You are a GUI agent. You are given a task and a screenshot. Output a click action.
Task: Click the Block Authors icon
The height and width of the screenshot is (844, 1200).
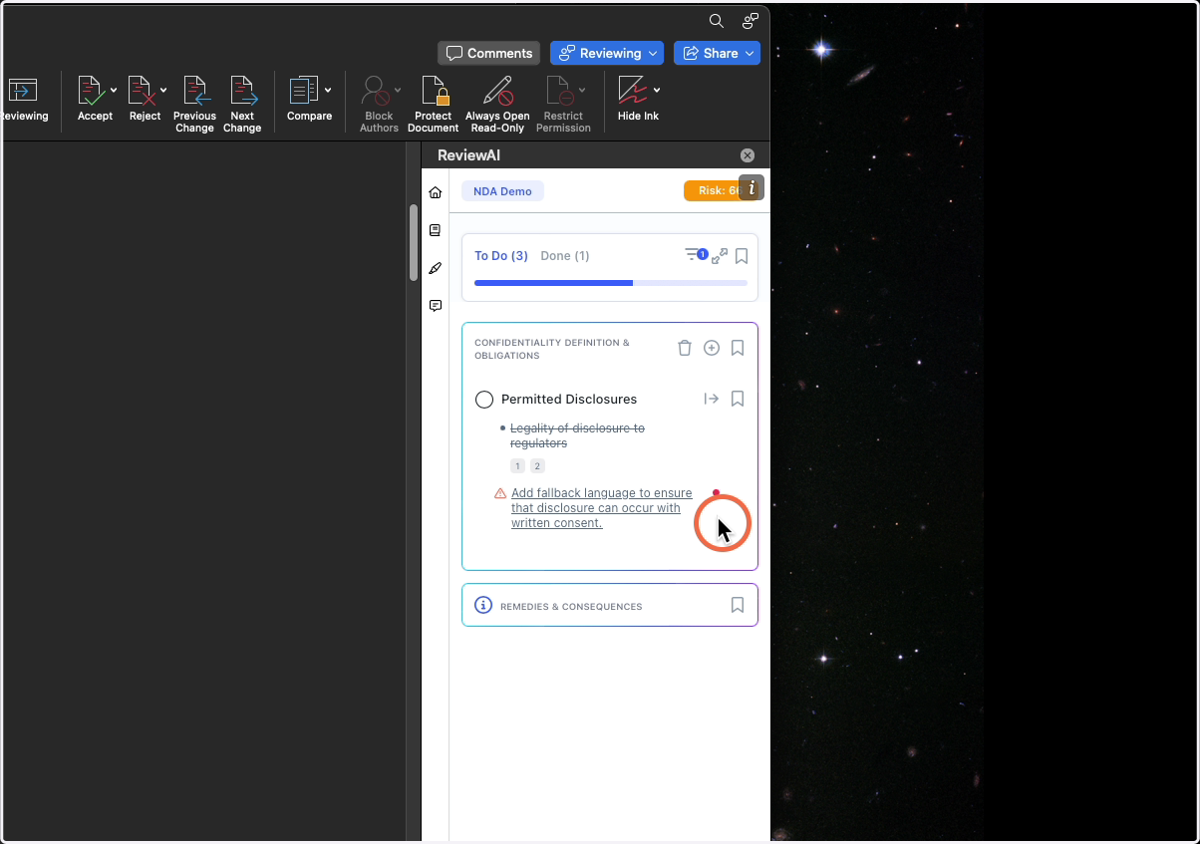coord(376,90)
